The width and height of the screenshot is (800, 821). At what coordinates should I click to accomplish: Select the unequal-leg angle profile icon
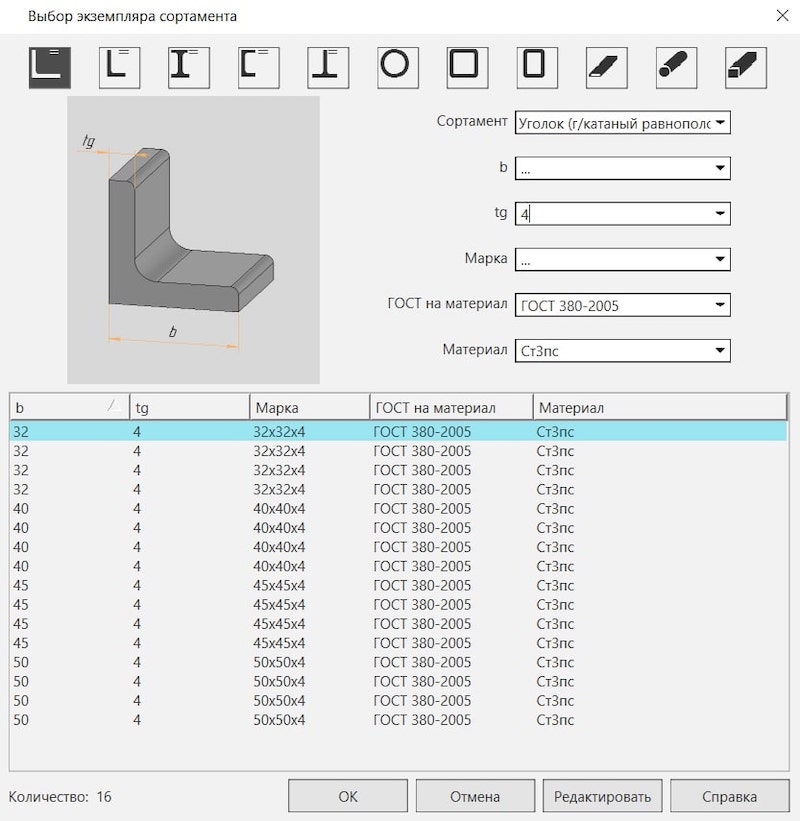pos(119,68)
